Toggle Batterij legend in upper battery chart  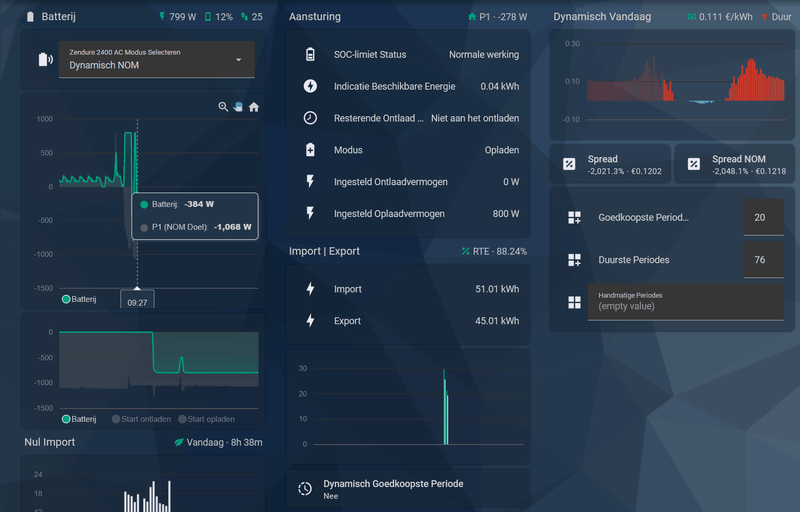[79, 299]
